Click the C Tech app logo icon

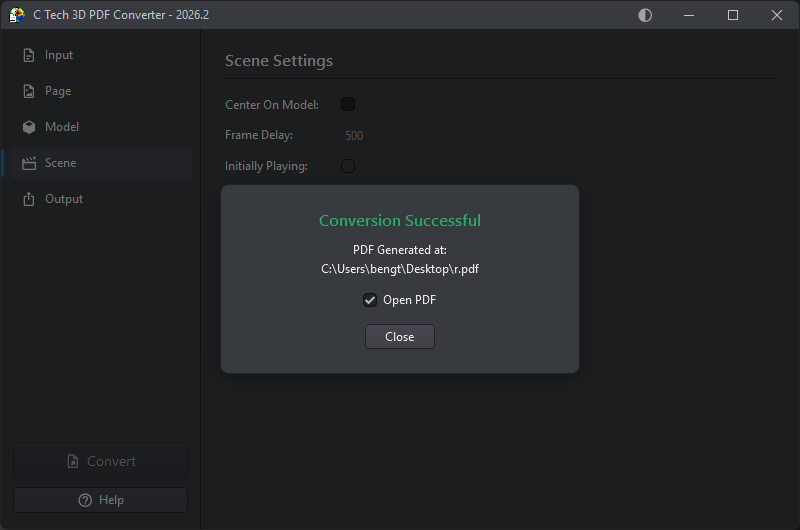[17, 15]
